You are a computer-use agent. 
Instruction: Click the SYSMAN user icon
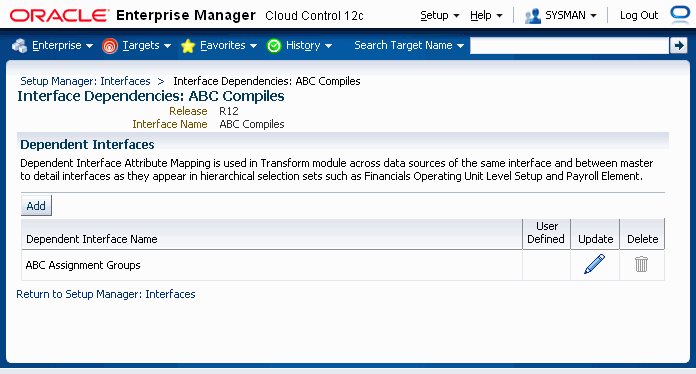coord(533,16)
